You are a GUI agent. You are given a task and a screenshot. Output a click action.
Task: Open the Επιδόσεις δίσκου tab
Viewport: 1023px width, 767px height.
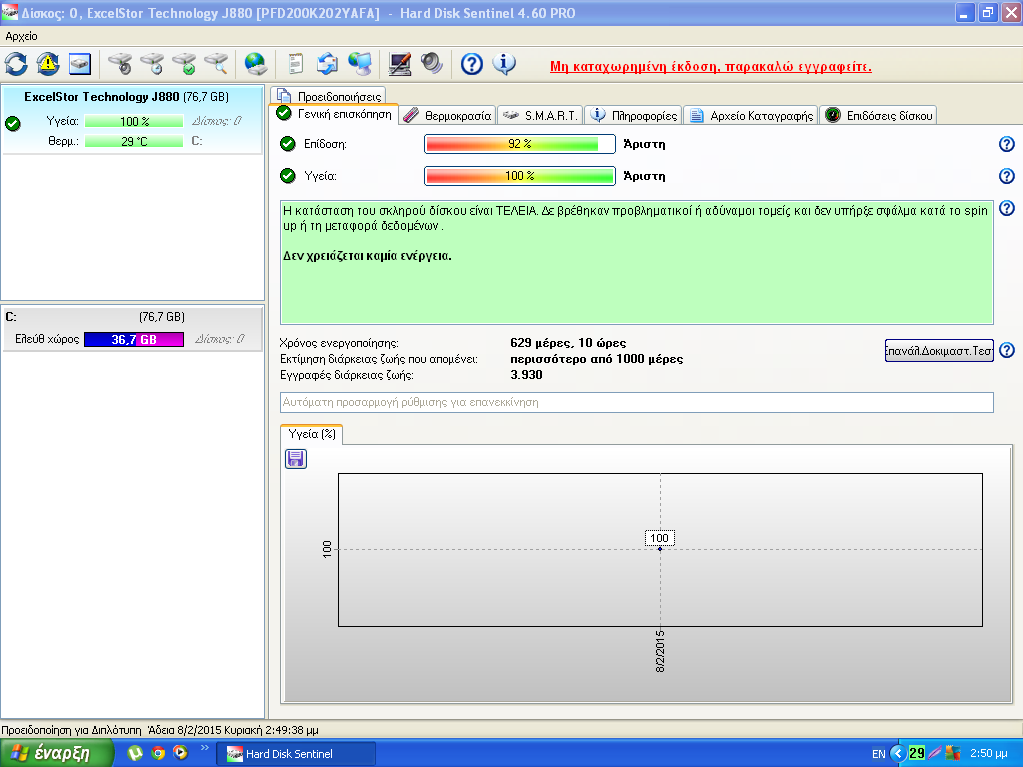pyautogui.click(x=879, y=115)
